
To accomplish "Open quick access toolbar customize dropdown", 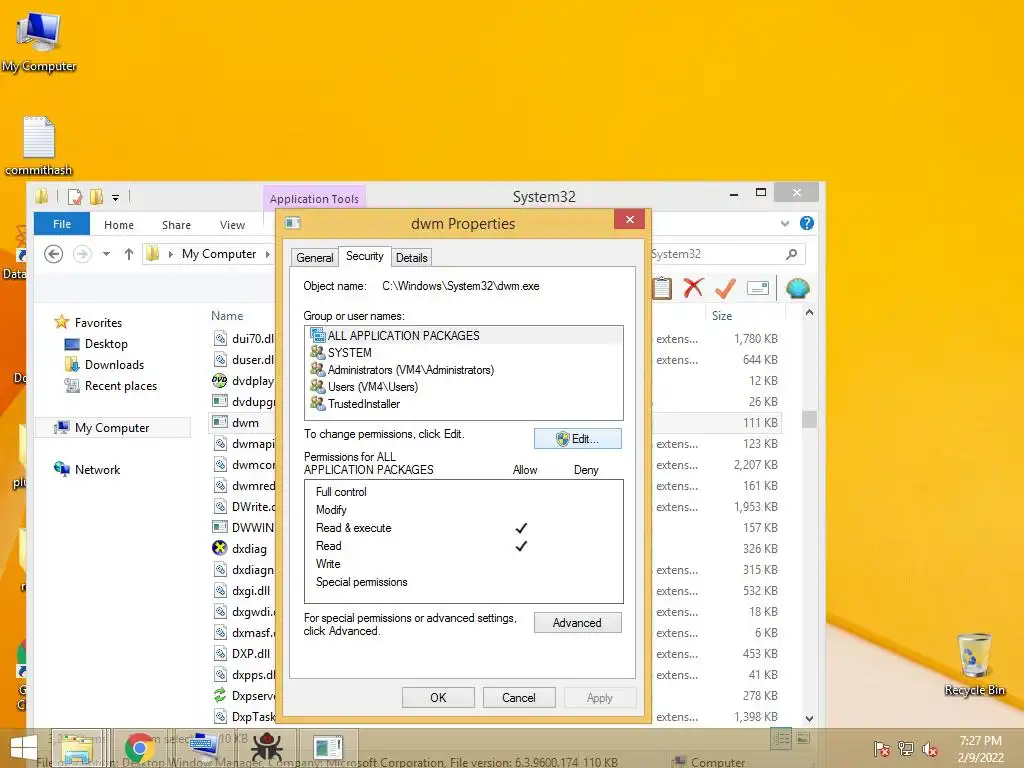I will coord(116,197).
